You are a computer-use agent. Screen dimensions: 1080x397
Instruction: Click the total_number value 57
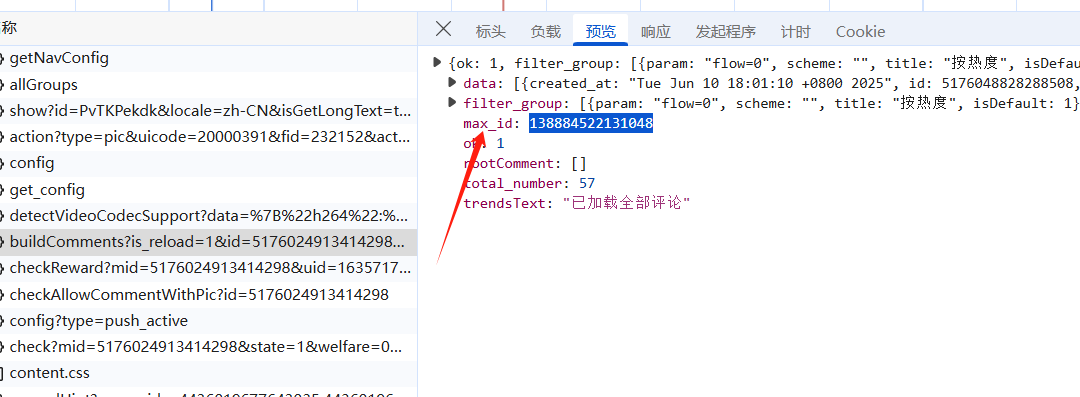587,183
